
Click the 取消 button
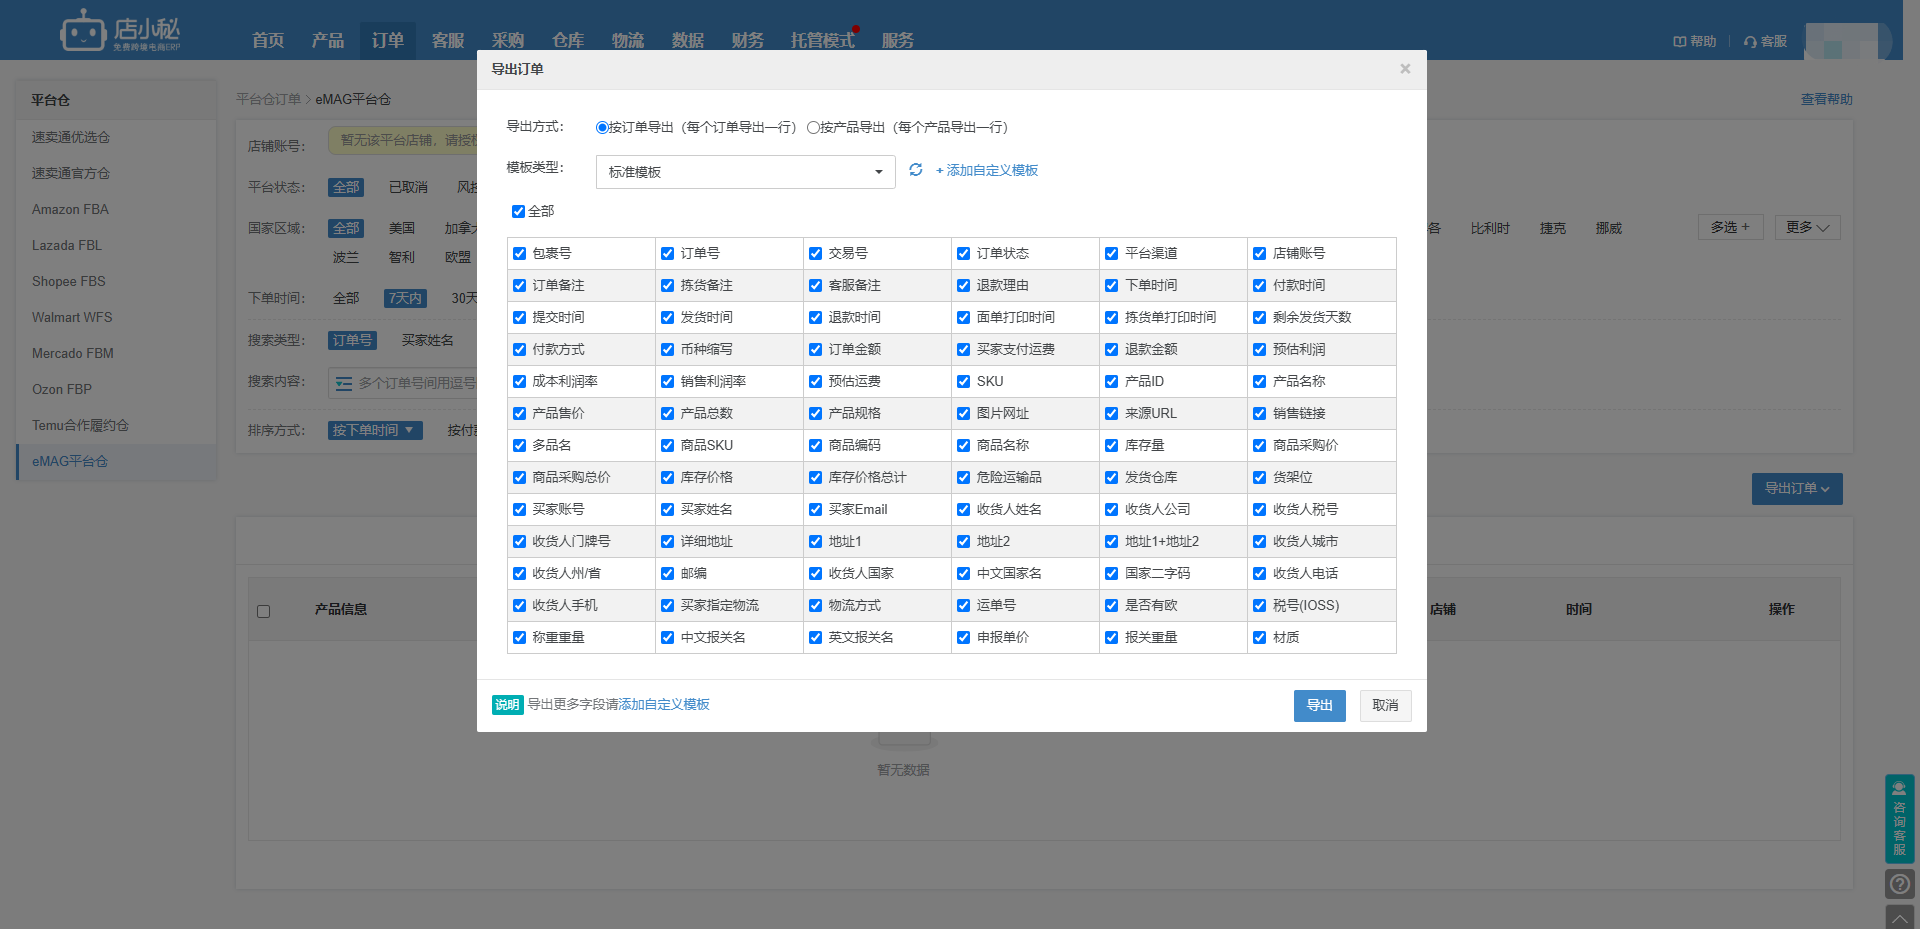click(1385, 706)
